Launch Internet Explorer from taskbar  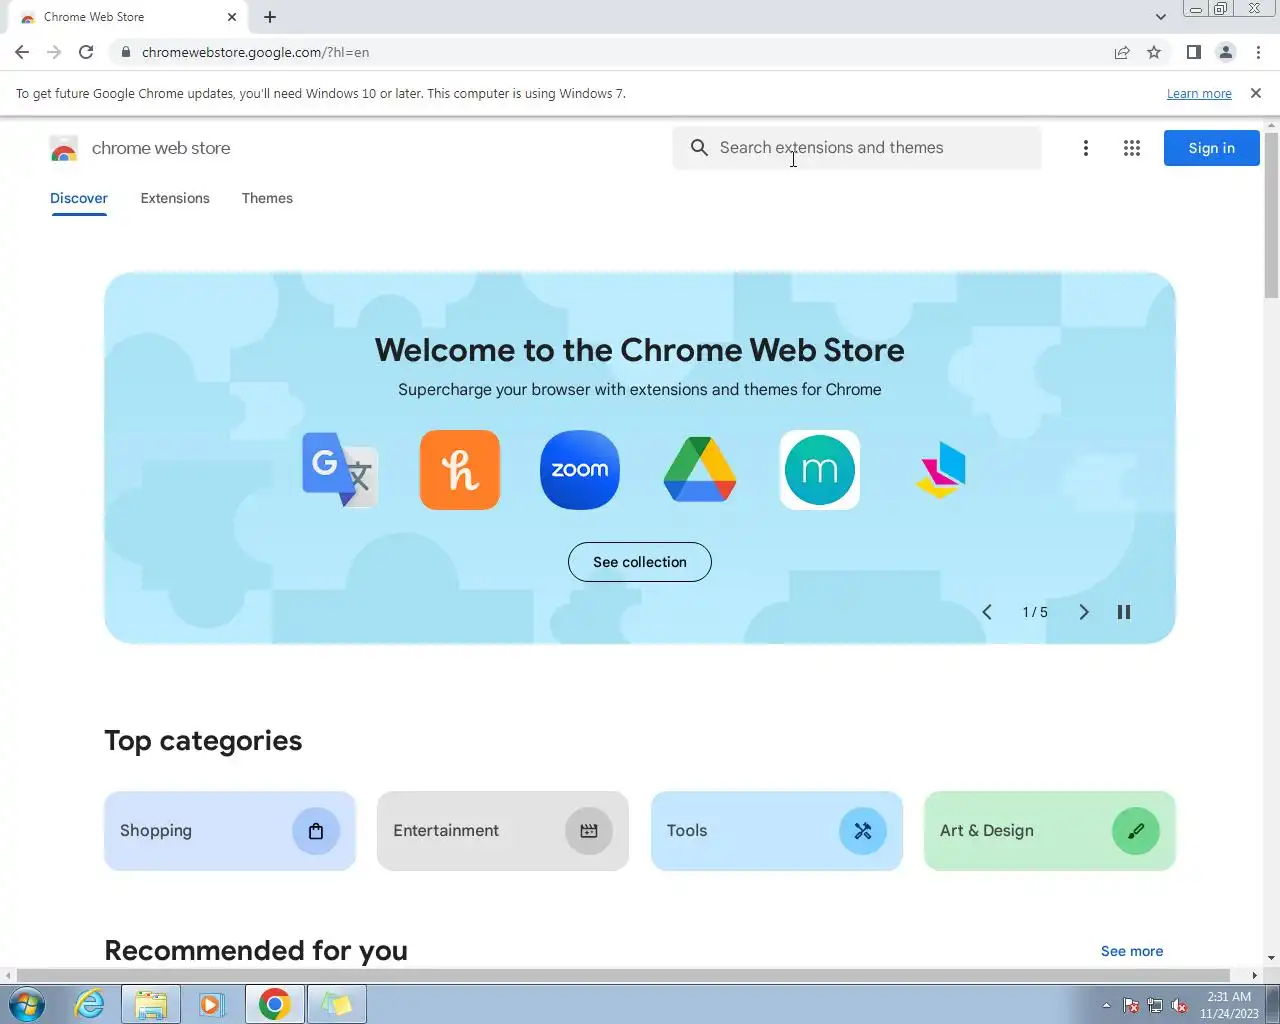click(90, 1004)
